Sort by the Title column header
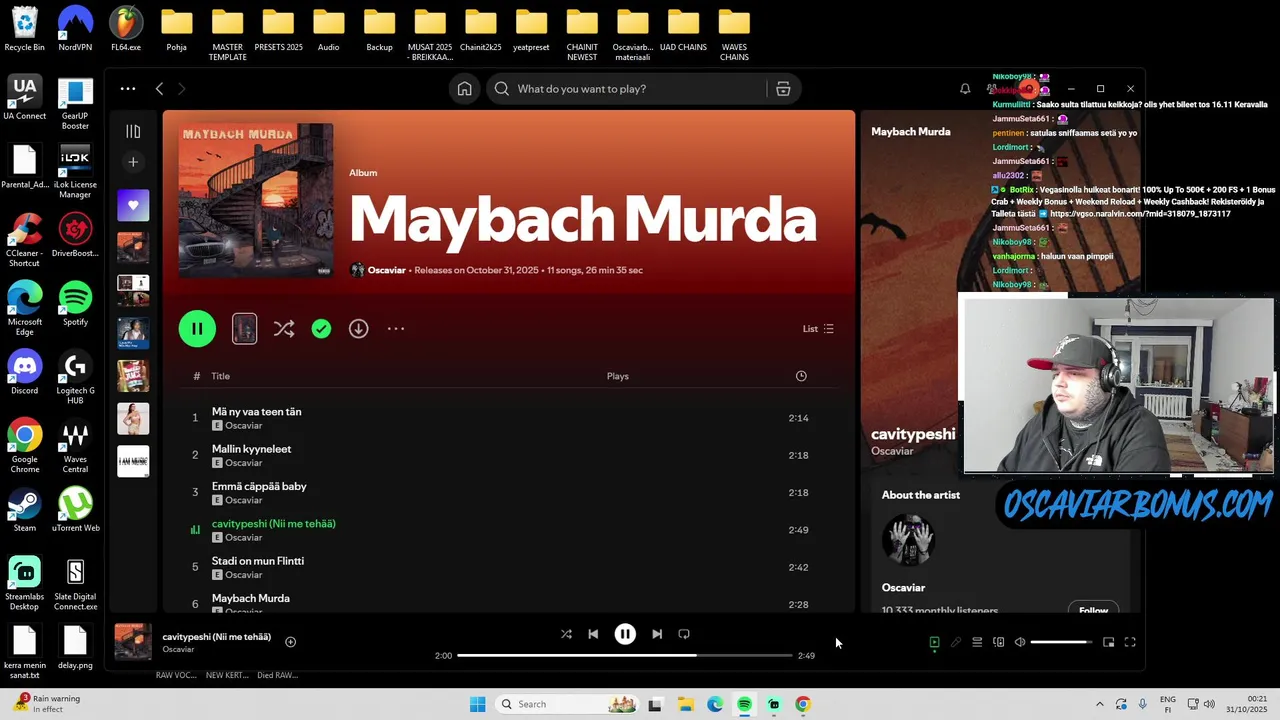 coord(221,376)
